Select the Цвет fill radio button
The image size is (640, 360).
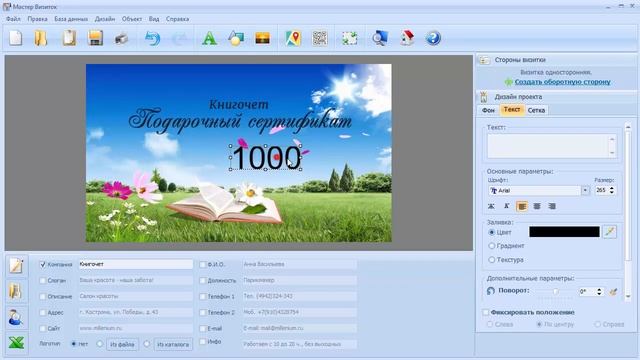pyautogui.click(x=492, y=232)
